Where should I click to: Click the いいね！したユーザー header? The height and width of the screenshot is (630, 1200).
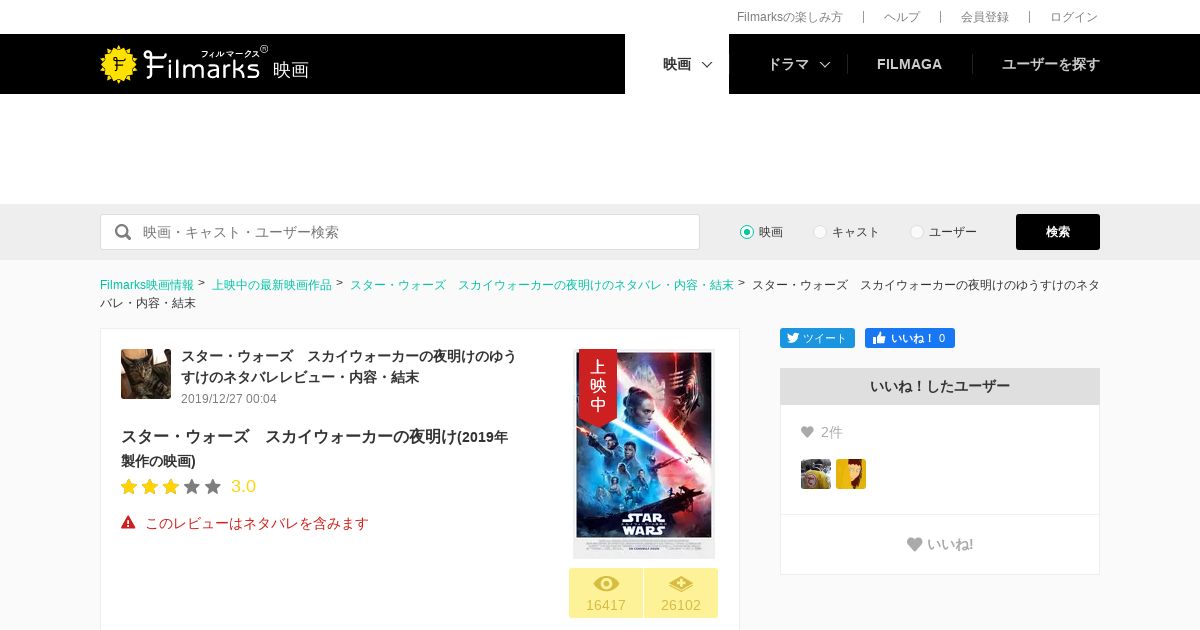(x=940, y=386)
